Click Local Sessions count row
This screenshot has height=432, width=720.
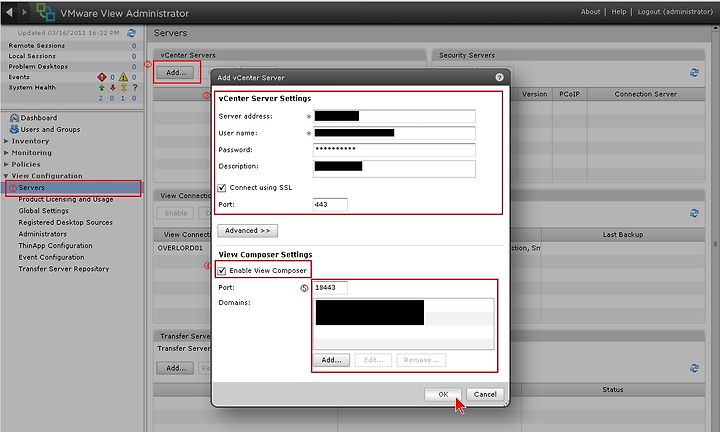[73, 56]
